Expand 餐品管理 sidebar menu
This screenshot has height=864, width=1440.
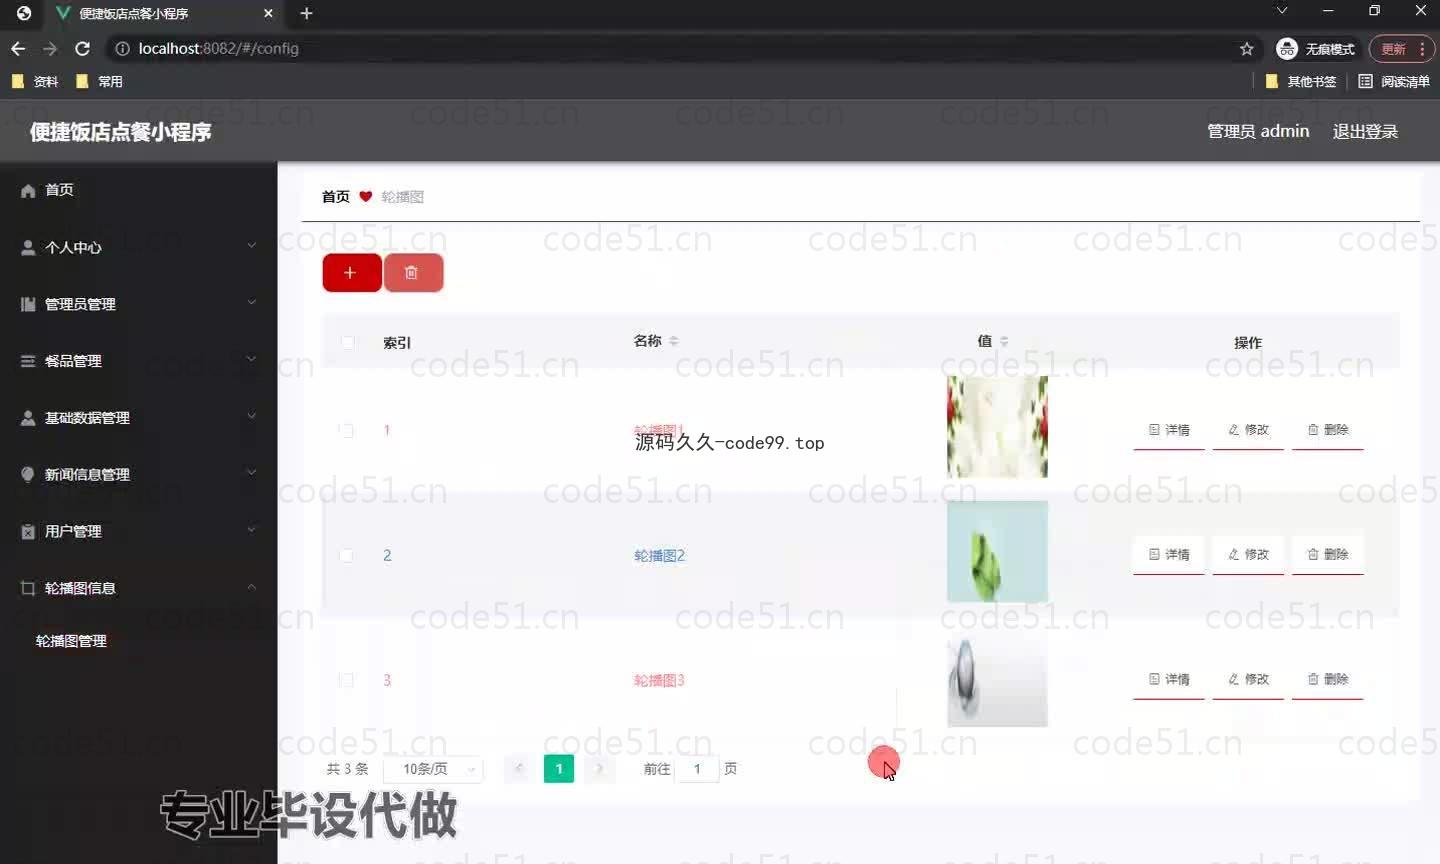138,361
